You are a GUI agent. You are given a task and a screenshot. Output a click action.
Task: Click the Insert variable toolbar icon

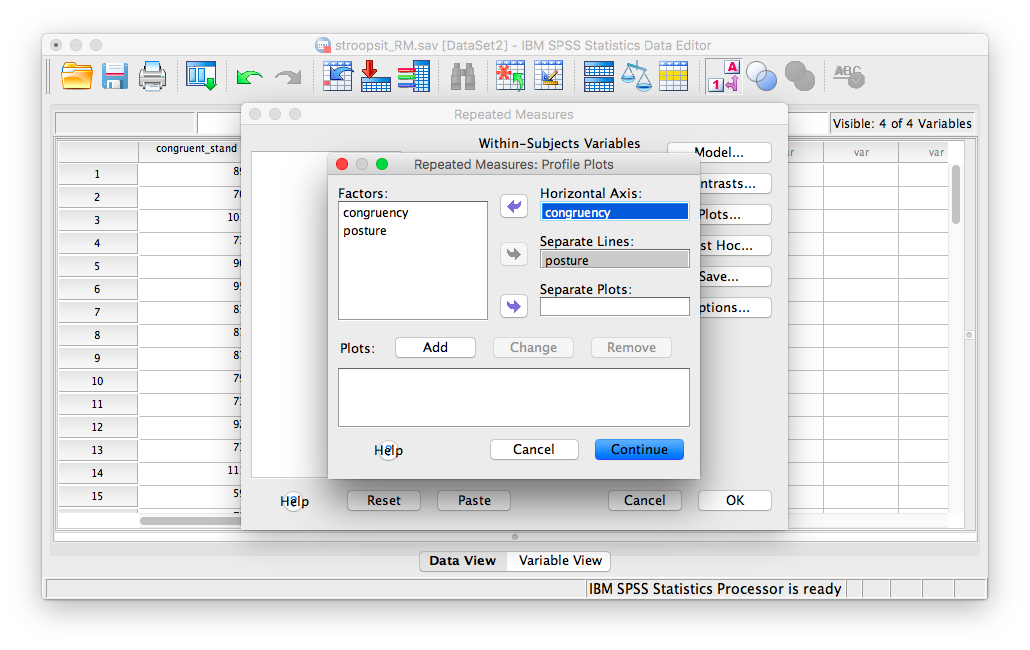click(549, 76)
